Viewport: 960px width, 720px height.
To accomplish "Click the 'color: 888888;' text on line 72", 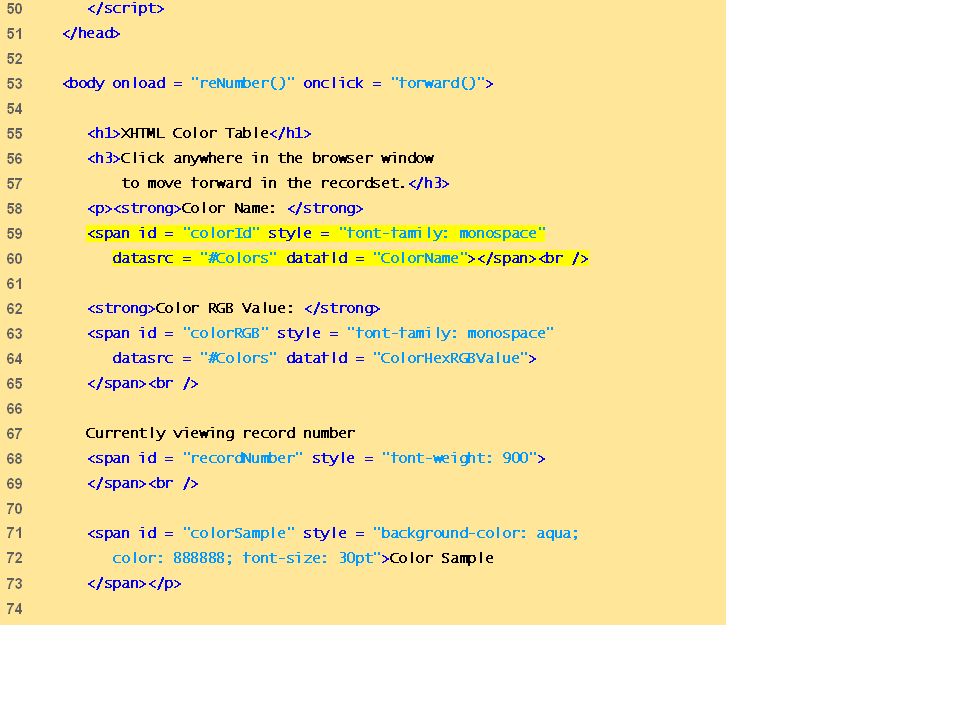I will [172, 558].
